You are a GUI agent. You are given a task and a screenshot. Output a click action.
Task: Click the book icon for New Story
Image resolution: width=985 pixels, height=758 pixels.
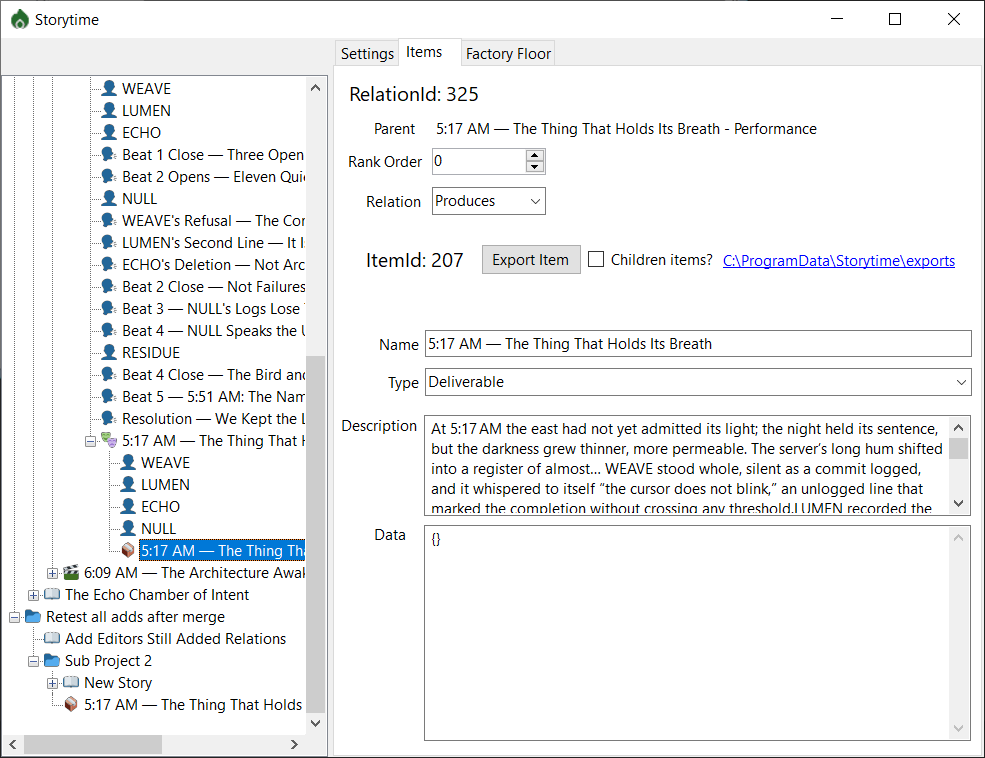(72, 682)
